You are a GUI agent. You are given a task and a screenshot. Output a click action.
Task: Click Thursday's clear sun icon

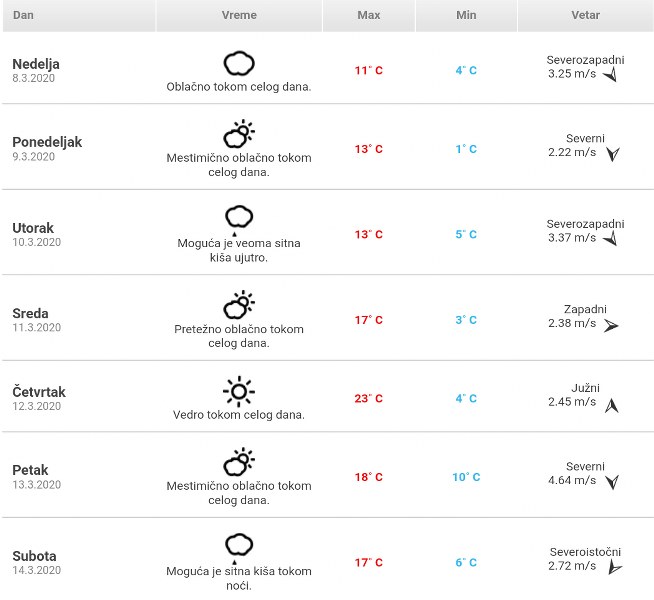pos(238,390)
